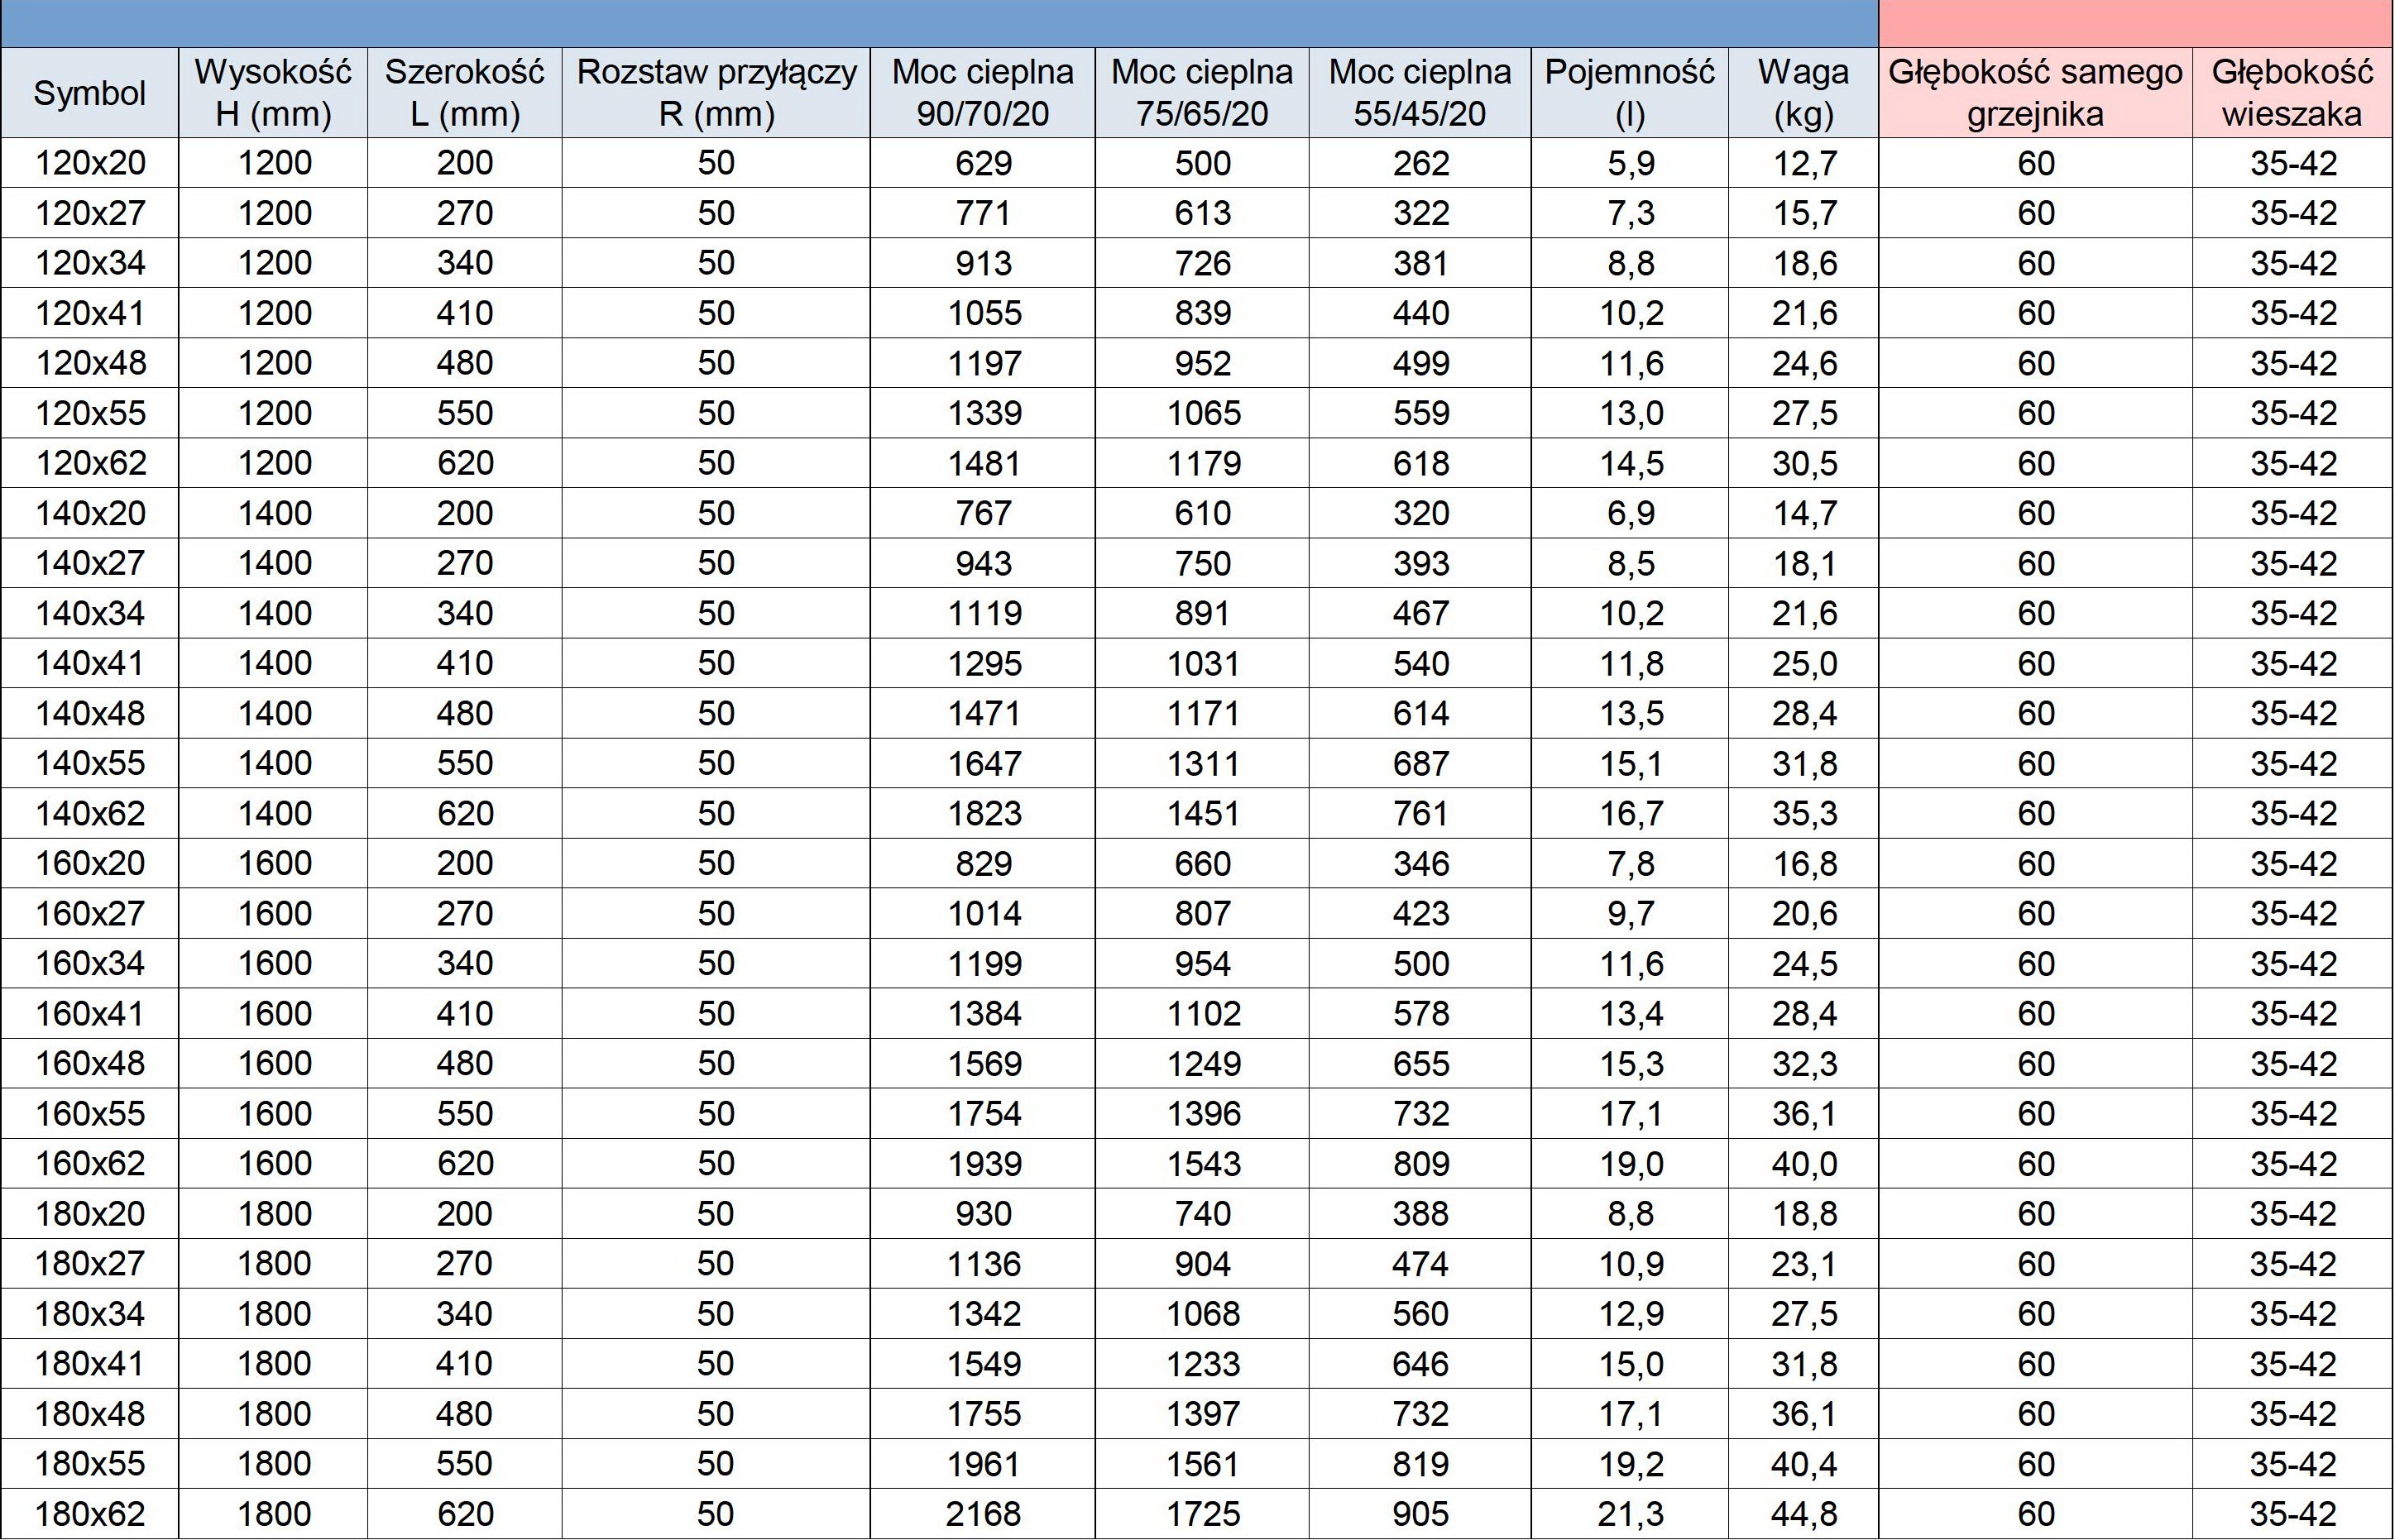
Task: Click the Wysokość H (mm) header
Action: (273, 93)
